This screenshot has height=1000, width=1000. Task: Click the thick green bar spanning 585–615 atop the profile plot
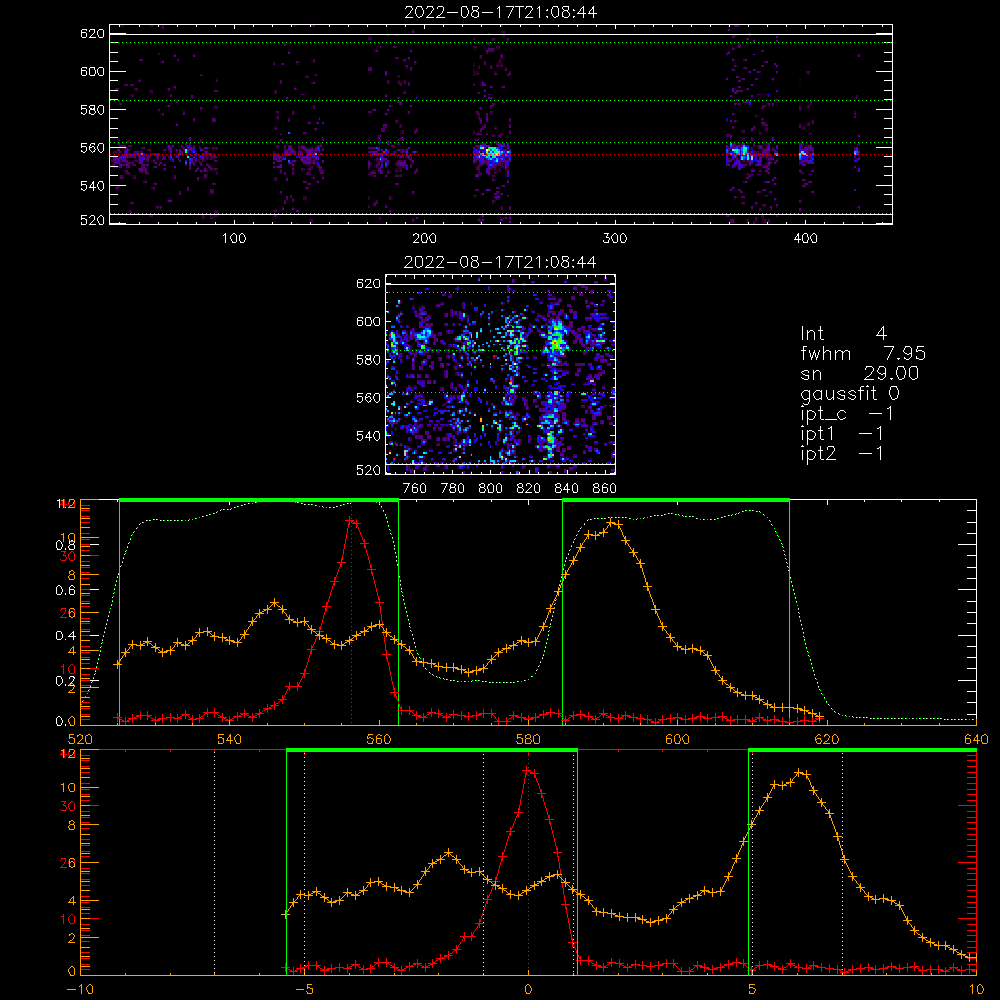coord(676,500)
